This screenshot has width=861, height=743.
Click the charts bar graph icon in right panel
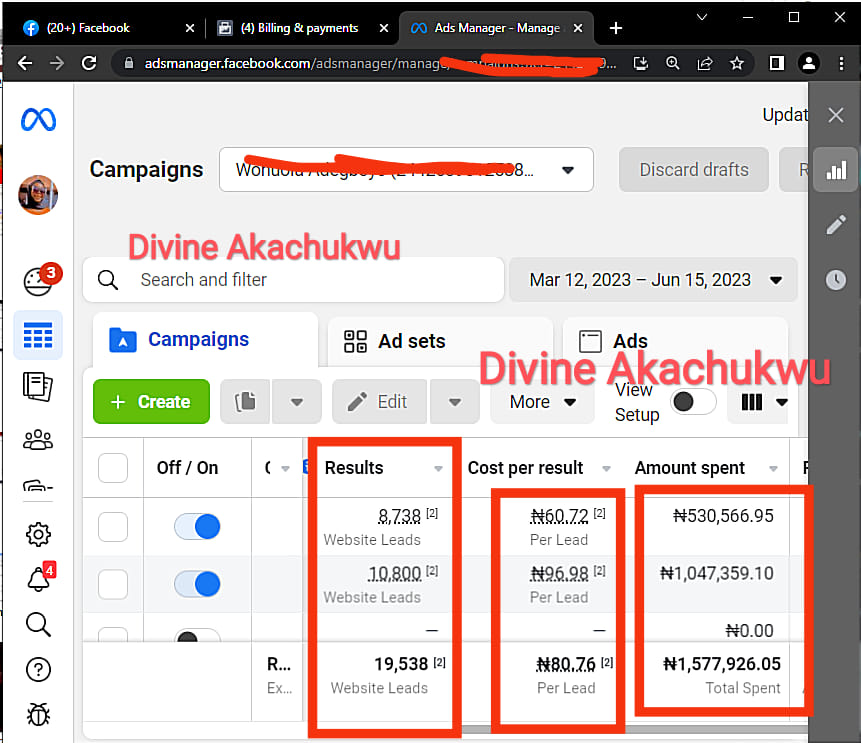tap(835, 170)
